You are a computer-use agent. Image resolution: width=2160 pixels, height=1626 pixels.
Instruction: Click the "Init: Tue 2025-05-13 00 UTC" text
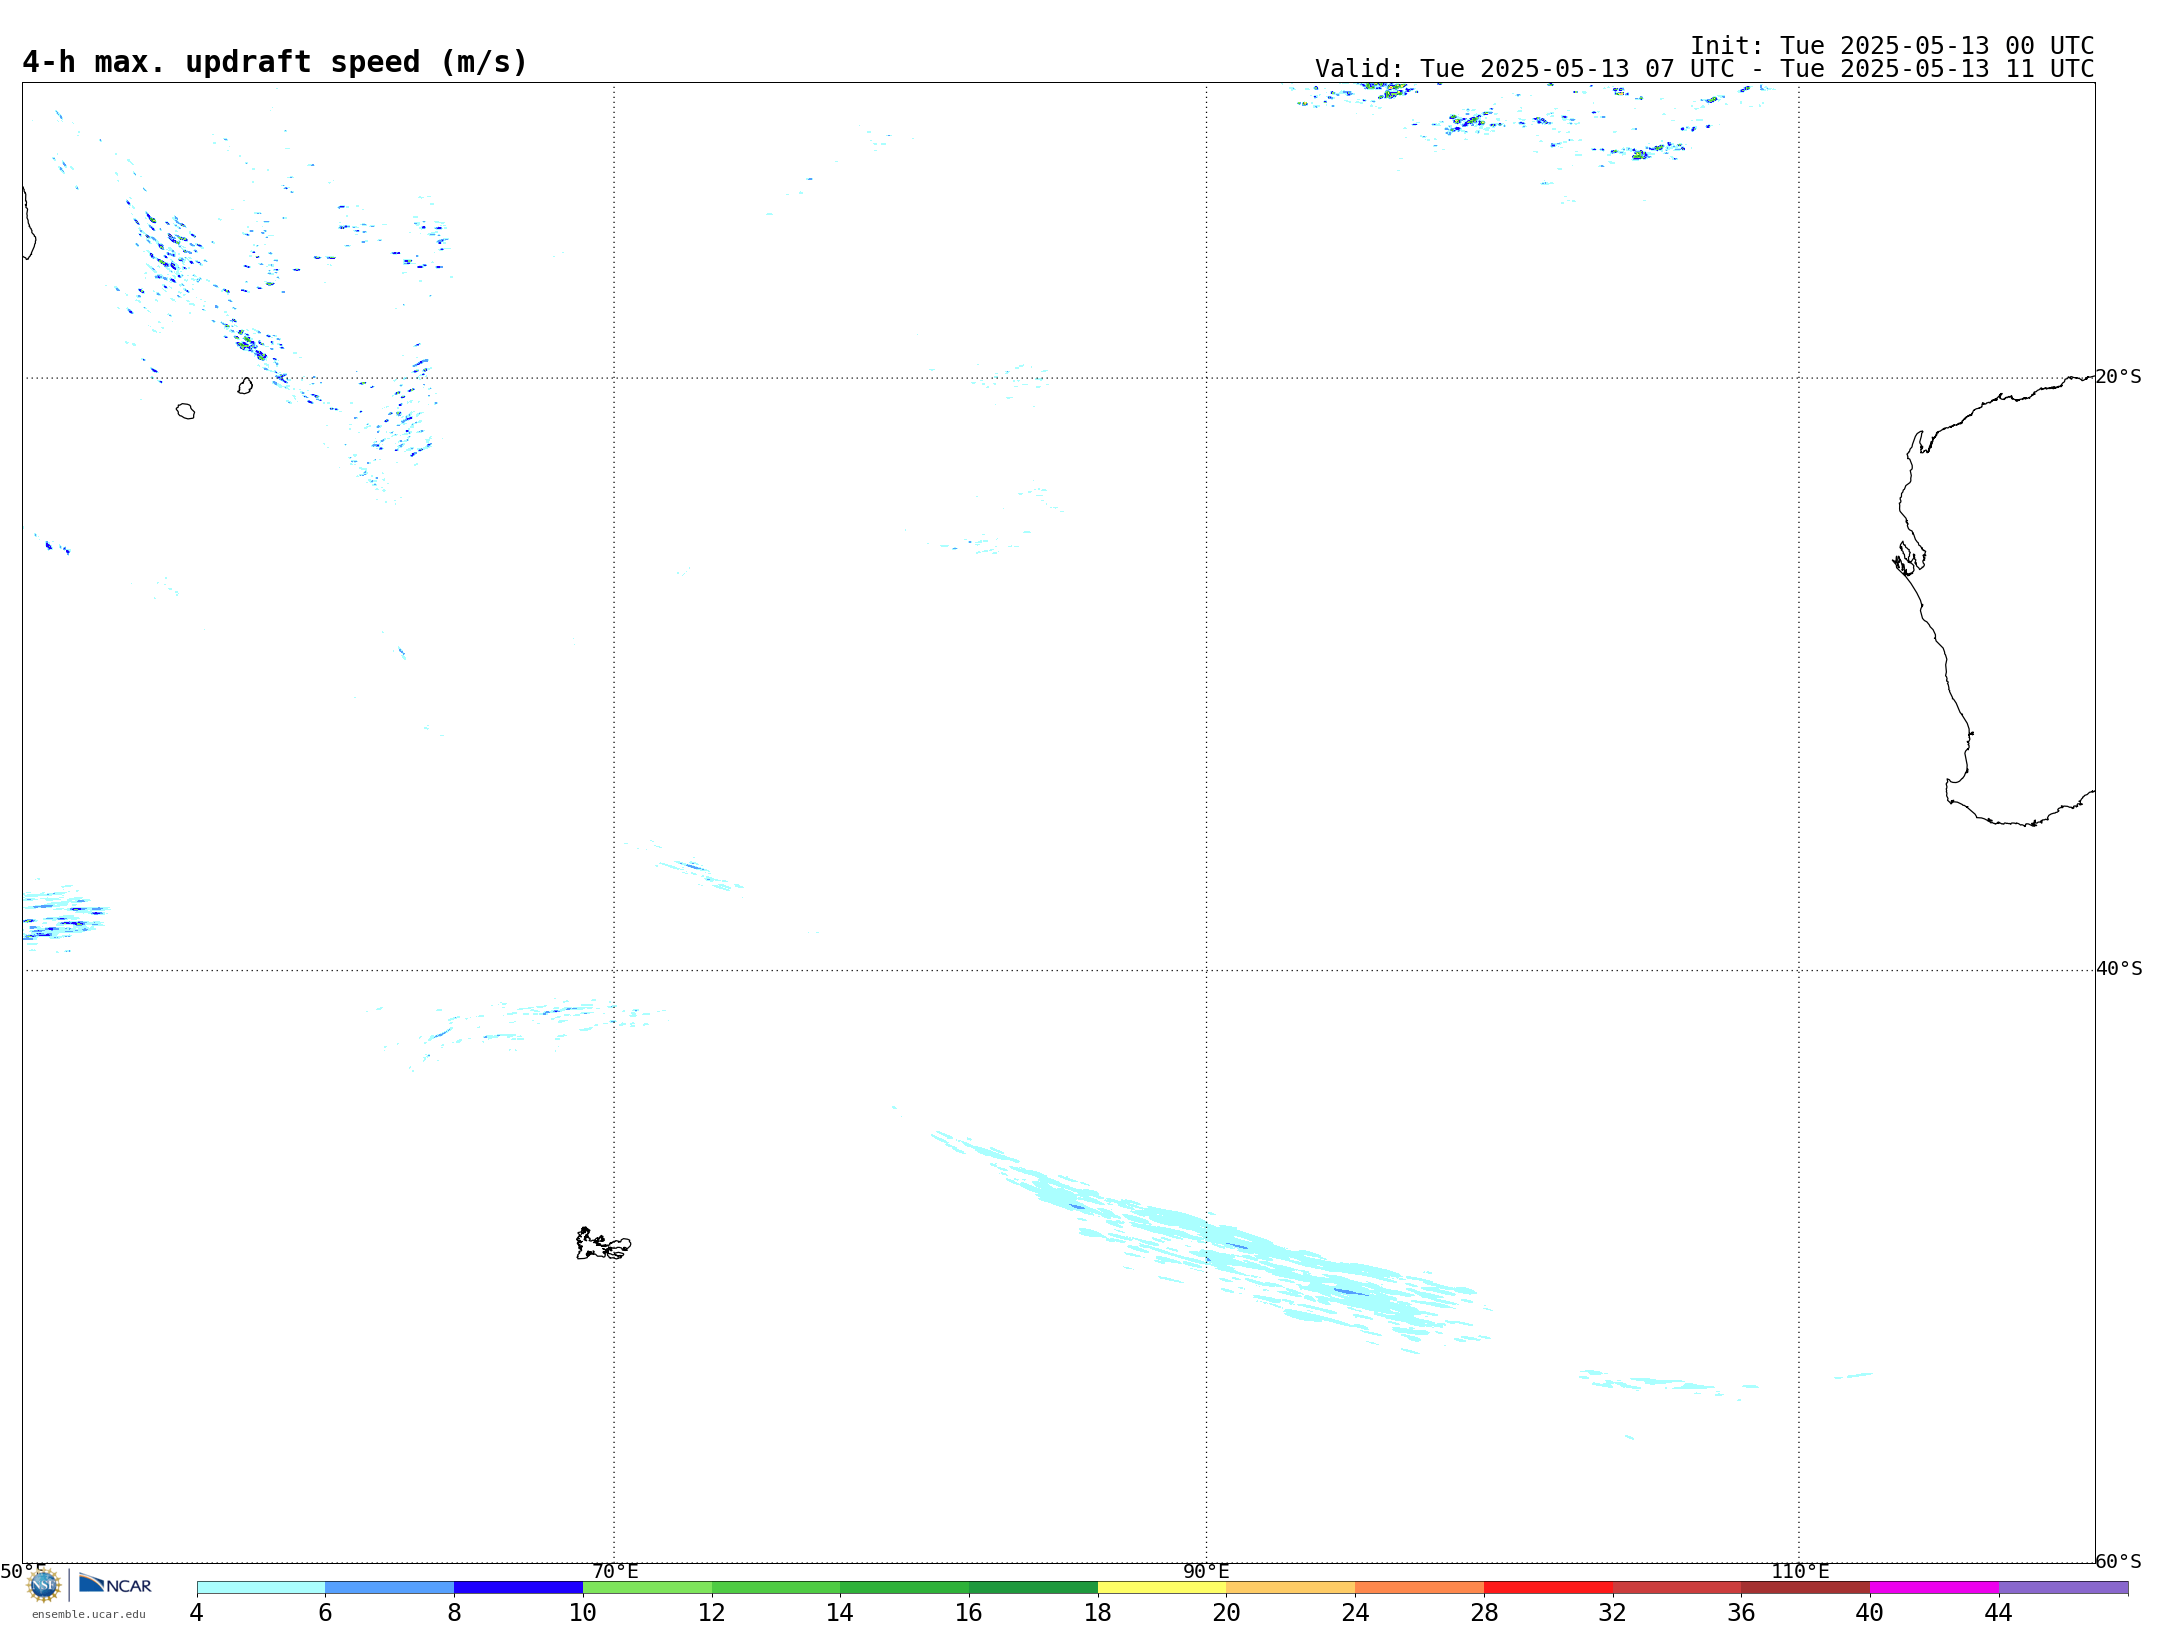click(x=1892, y=46)
